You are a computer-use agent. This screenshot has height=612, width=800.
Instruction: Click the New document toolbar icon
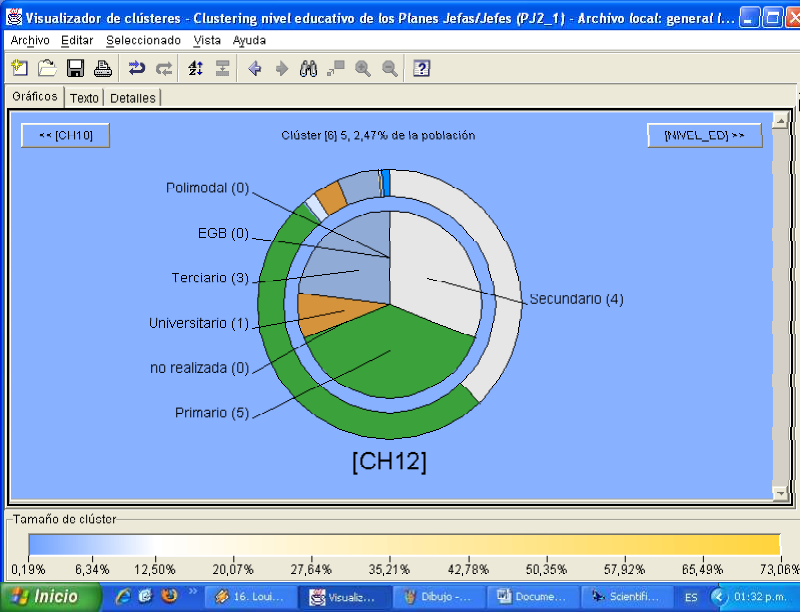[x=19, y=68]
